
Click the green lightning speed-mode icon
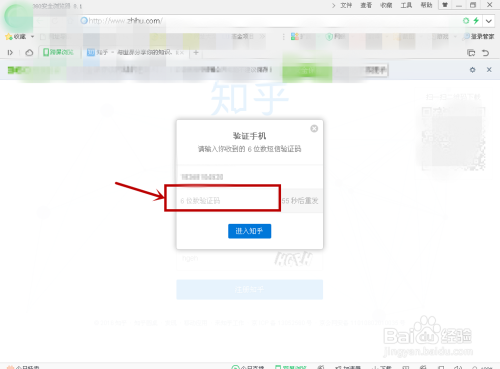476,21
